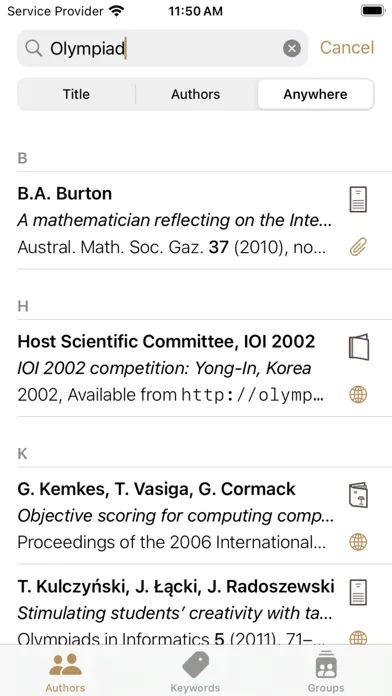Open the globe link for Olympiads in Informatics entry
This screenshot has width=392, height=696.
[358, 638]
